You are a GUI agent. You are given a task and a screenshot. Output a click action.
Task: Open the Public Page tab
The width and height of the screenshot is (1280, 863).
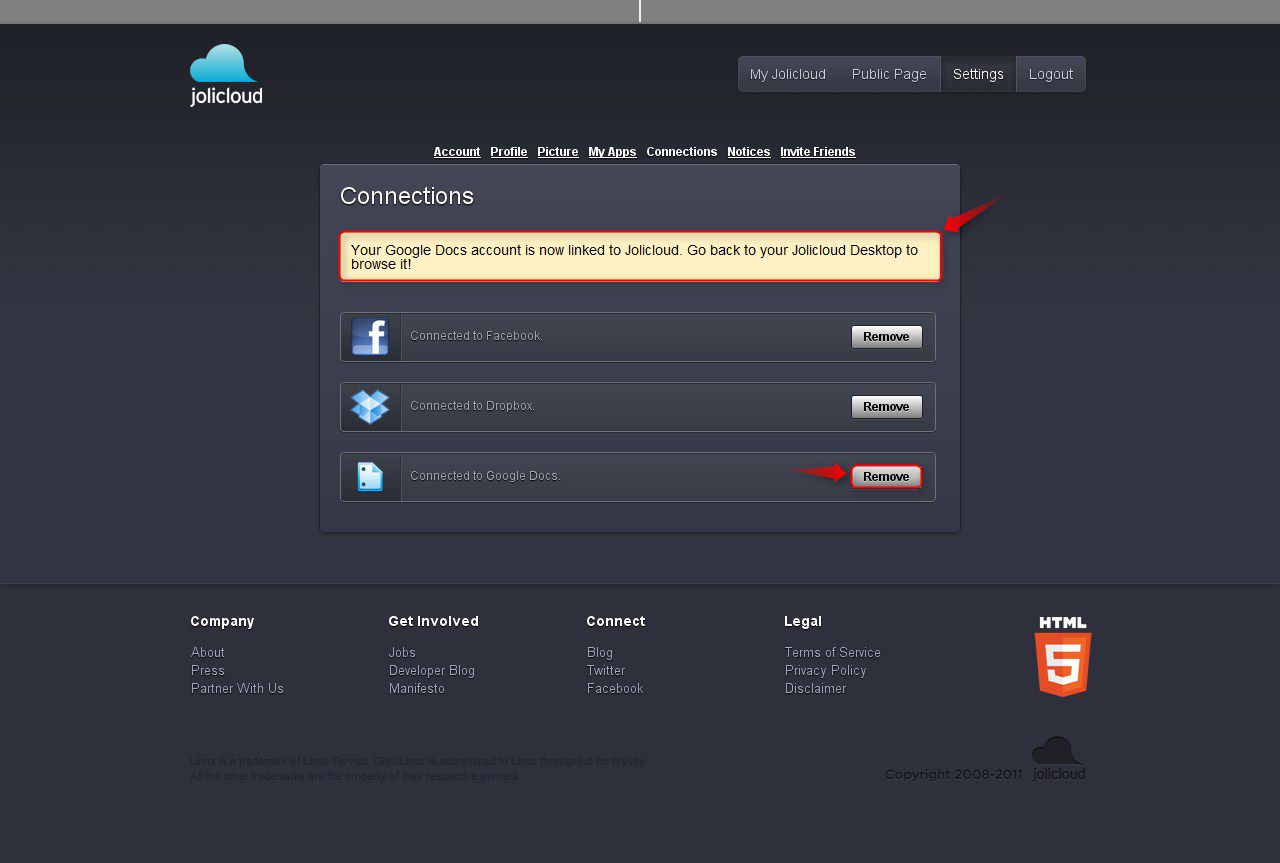click(889, 74)
